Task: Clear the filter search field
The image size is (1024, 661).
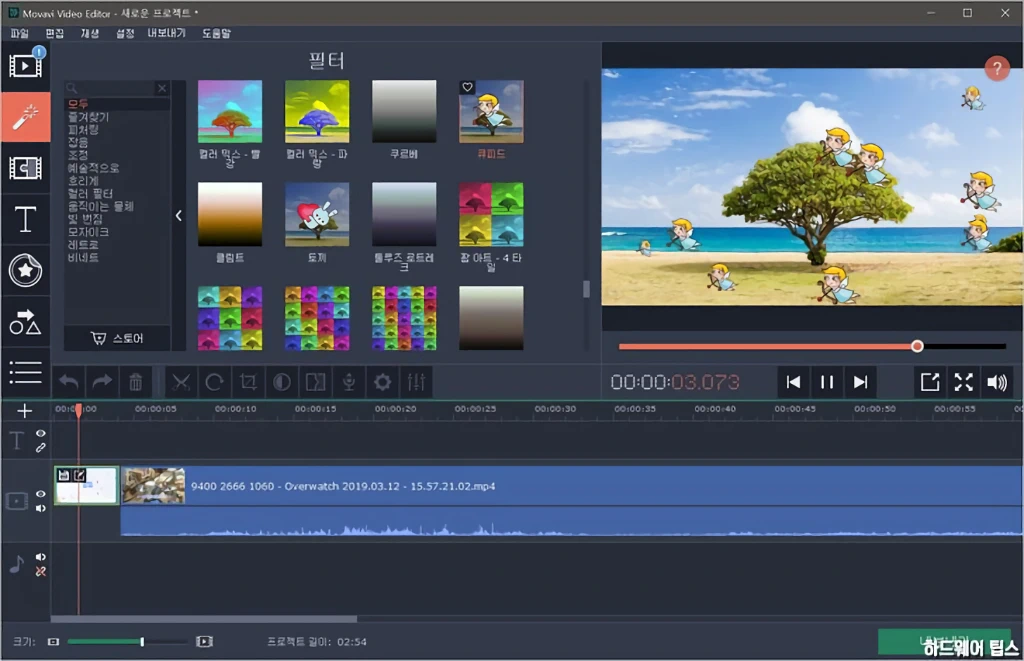Action: pyautogui.click(x=162, y=88)
